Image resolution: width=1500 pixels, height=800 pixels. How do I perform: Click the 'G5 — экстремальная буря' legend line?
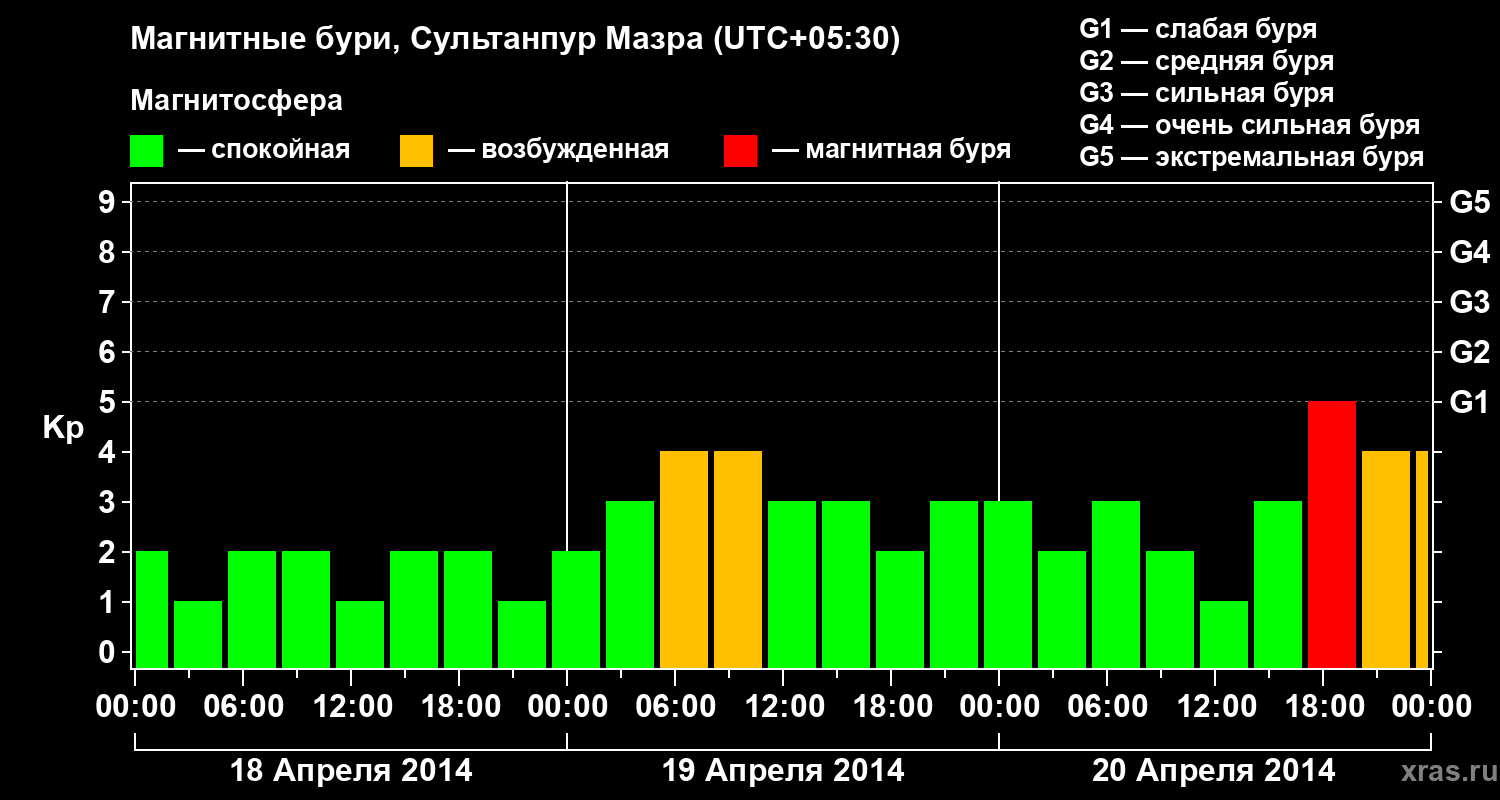pyautogui.click(x=1252, y=157)
